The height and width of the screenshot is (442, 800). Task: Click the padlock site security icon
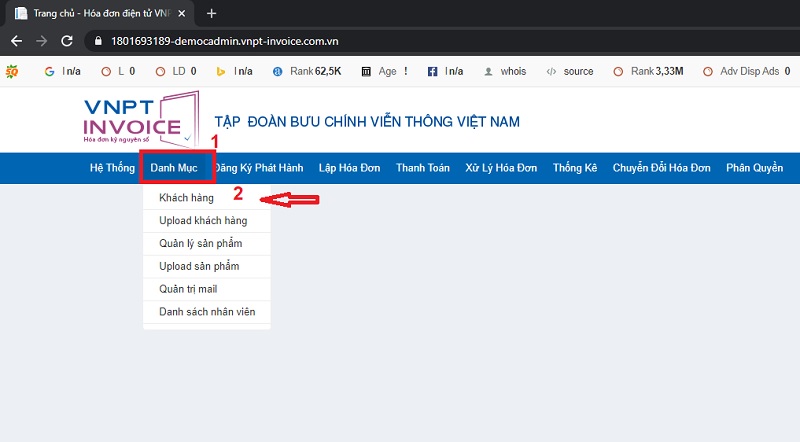pyautogui.click(x=98, y=41)
